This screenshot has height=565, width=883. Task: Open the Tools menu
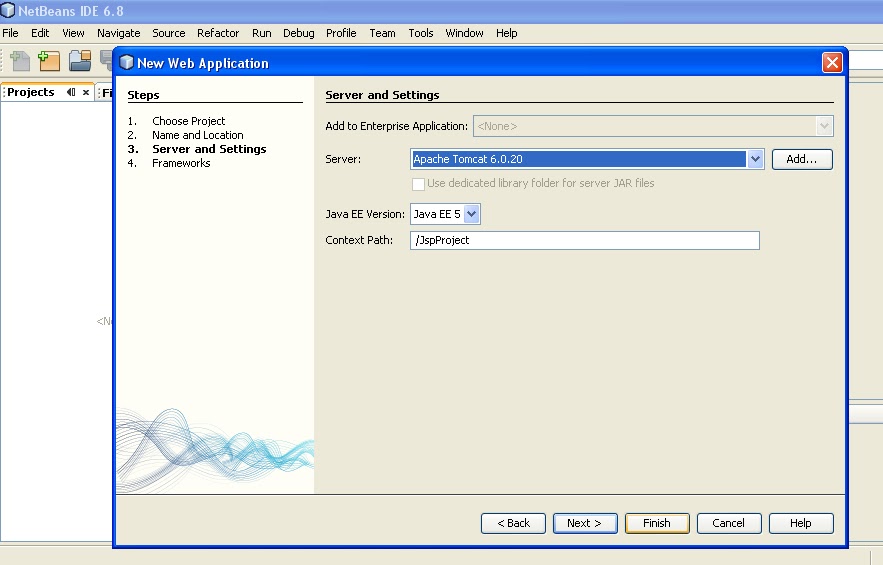coord(421,33)
